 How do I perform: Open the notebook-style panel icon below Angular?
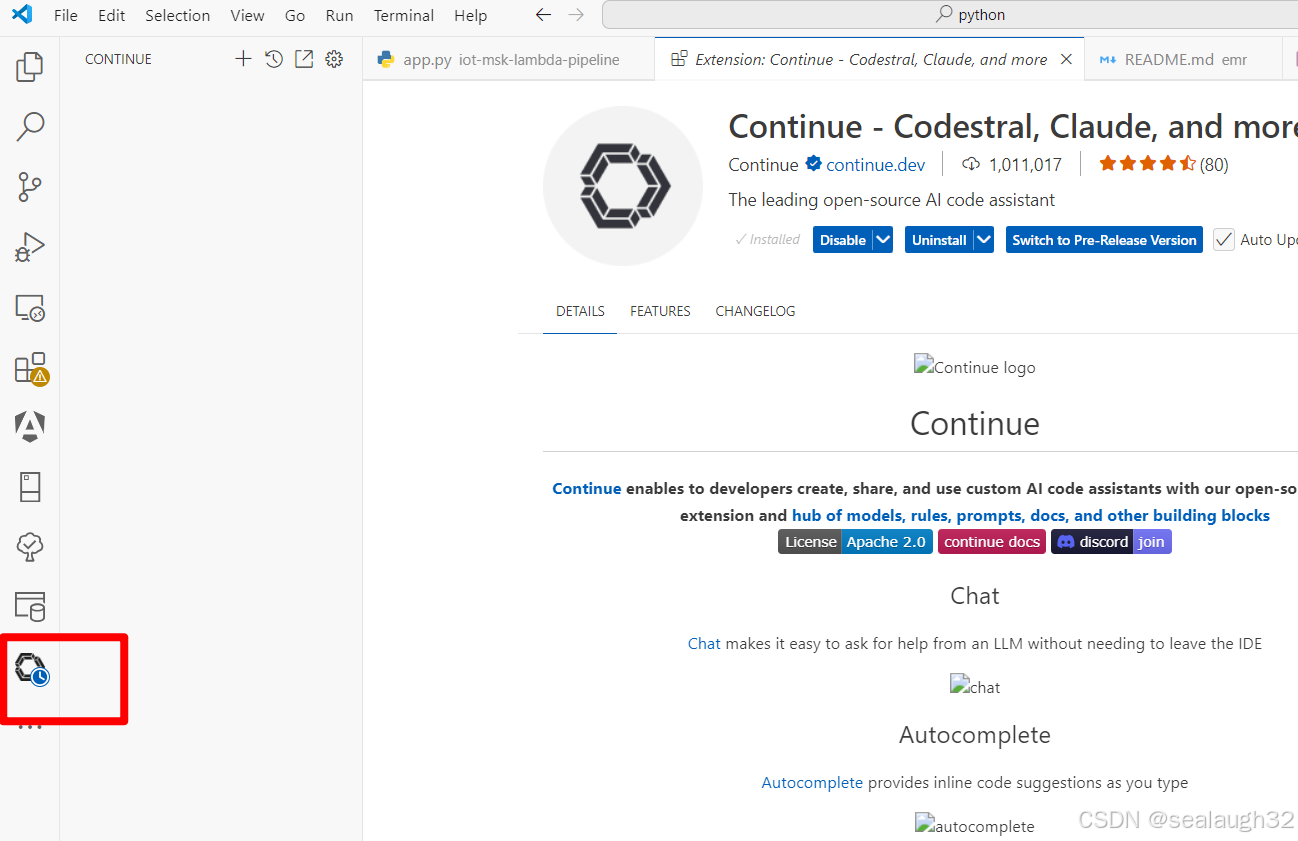pos(30,487)
